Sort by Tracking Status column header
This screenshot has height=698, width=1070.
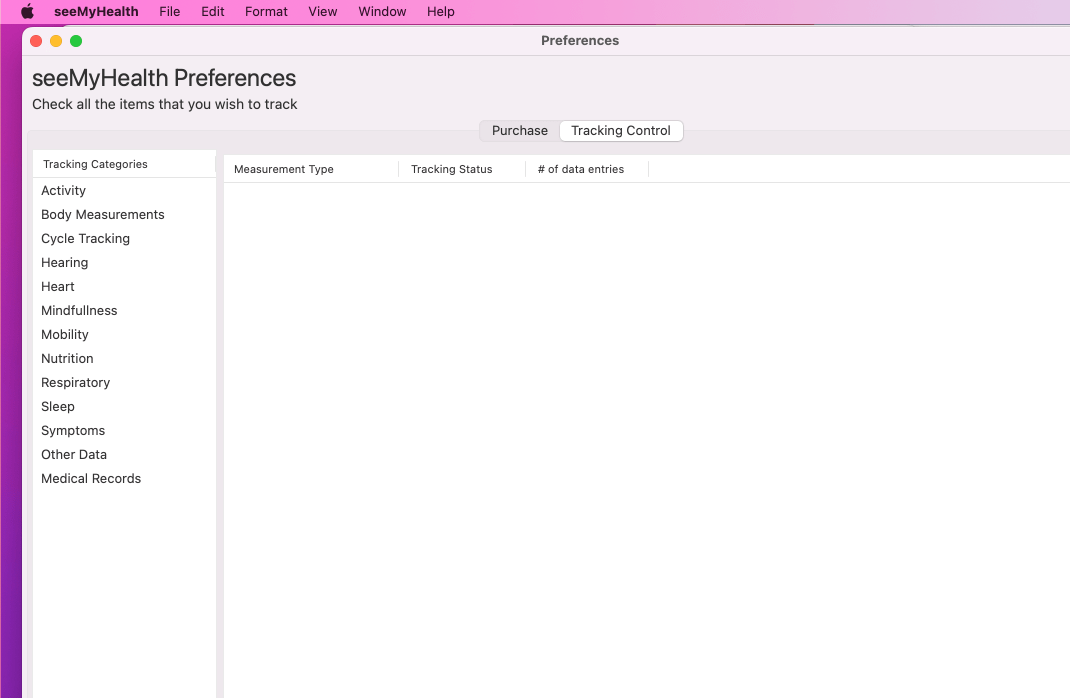tap(462, 169)
